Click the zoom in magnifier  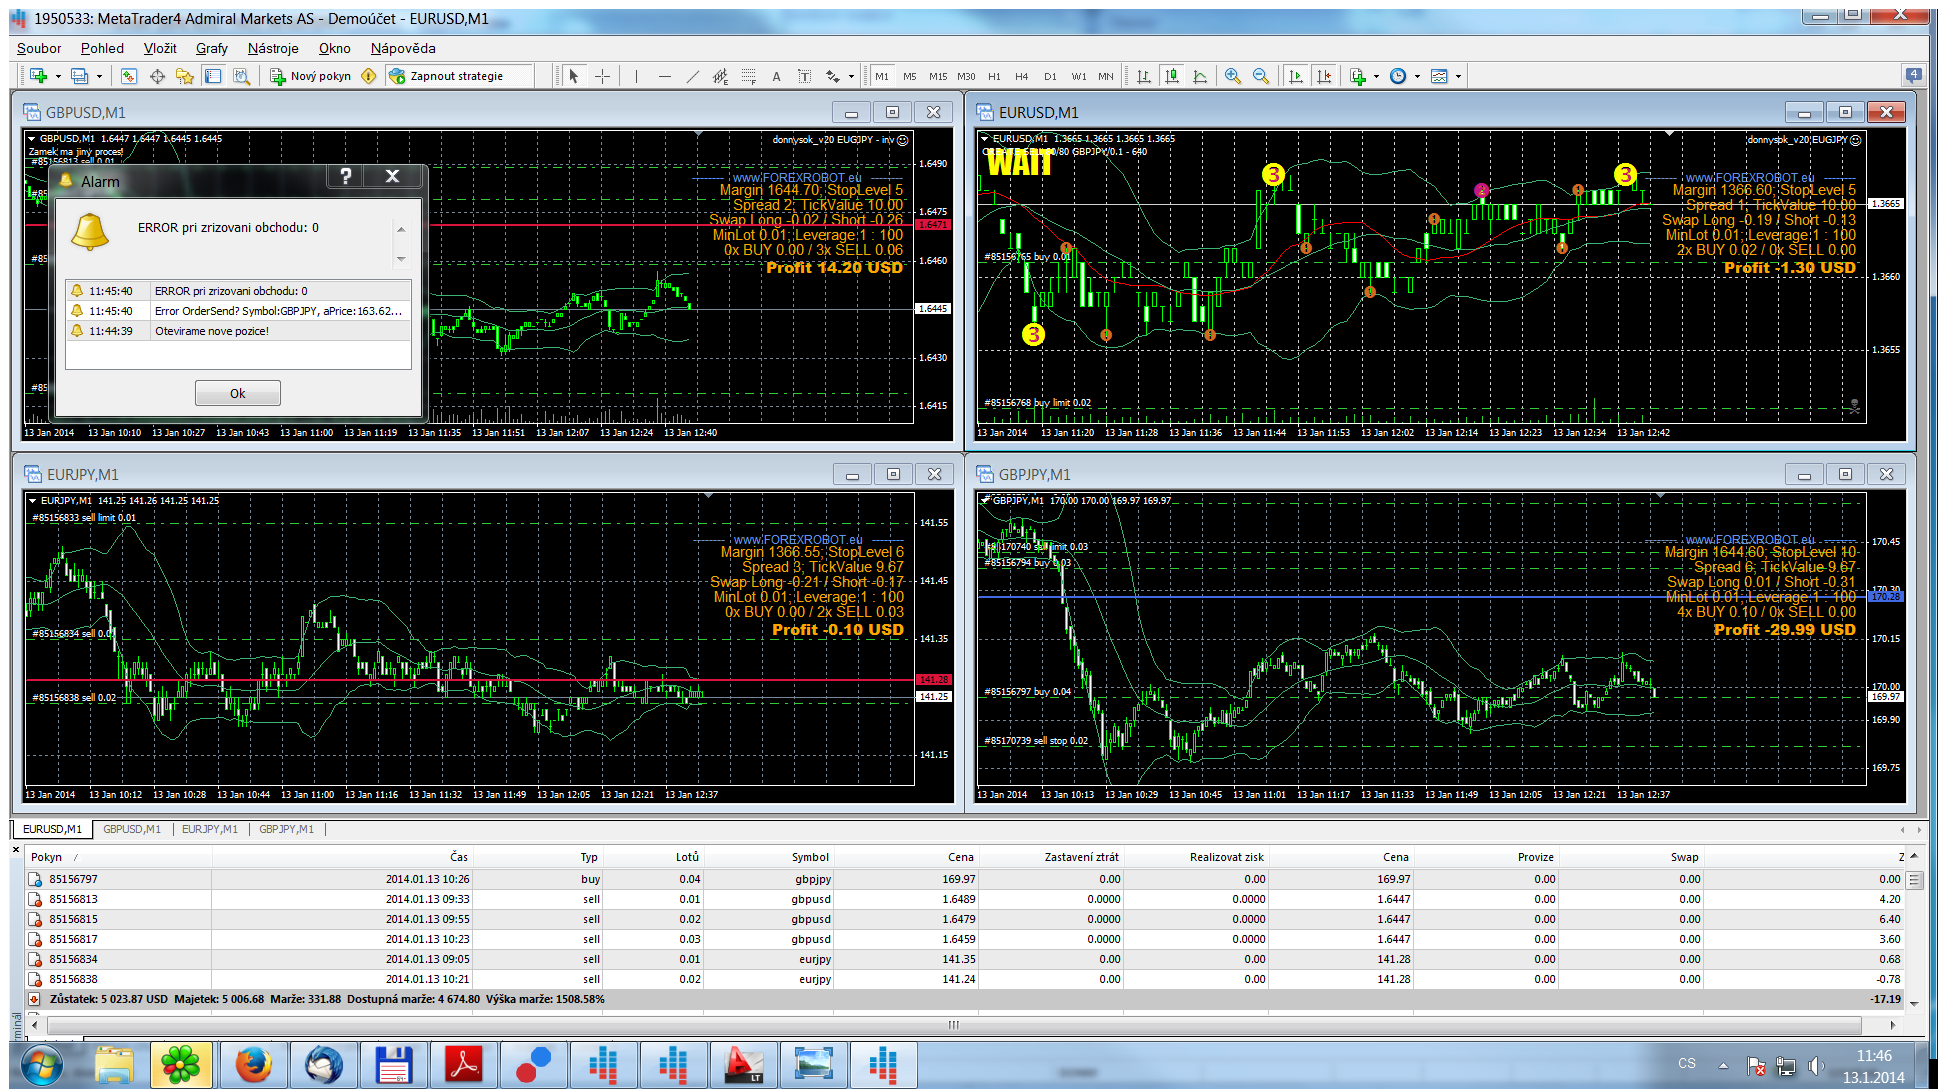(1233, 76)
